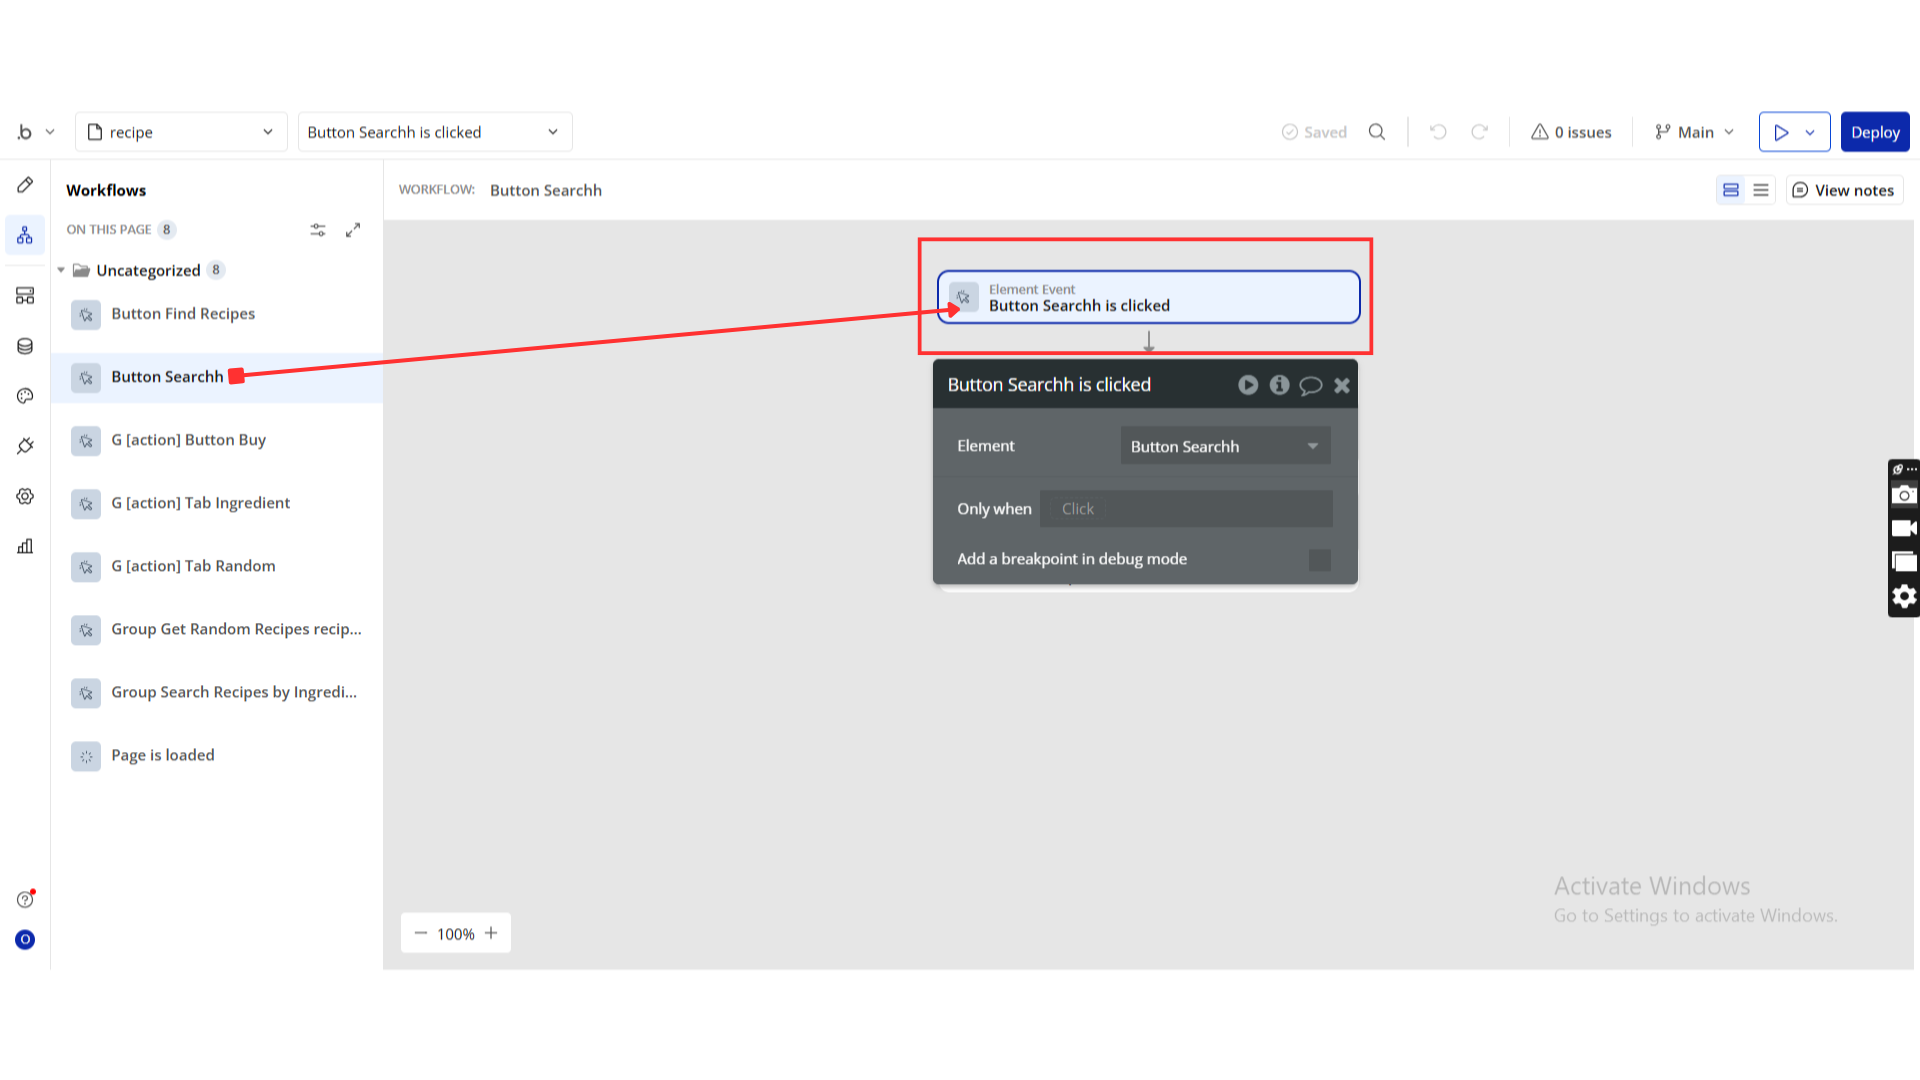Screen dimensions: 1920x1080
Task: Click the zoom in plus control
Action: [x=491, y=933]
